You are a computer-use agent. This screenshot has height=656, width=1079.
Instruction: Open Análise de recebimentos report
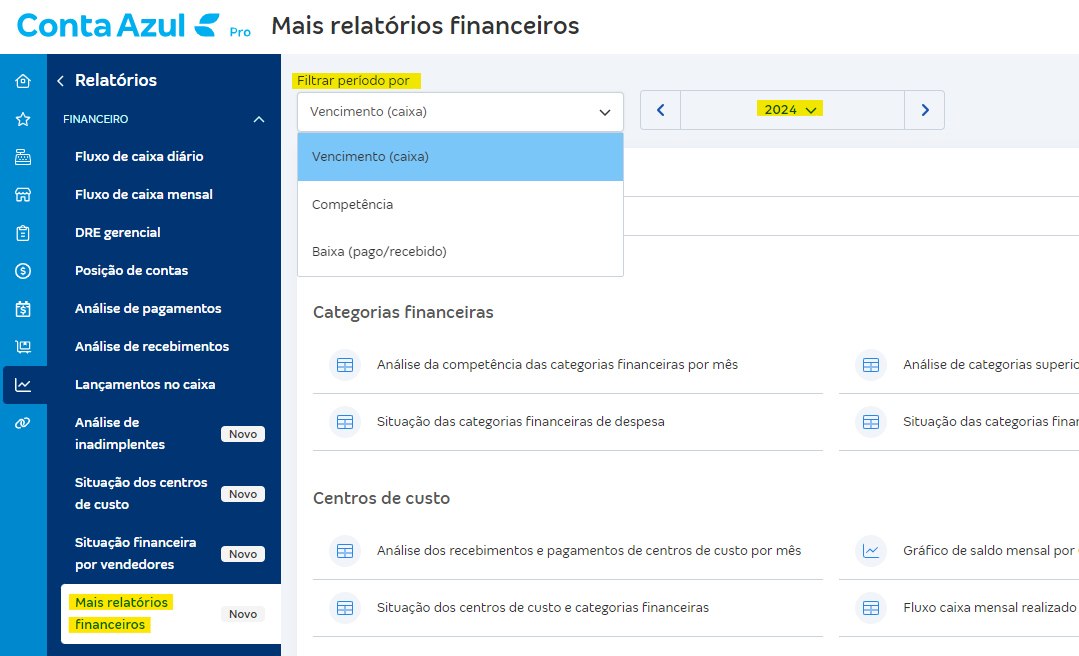[152, 346]
